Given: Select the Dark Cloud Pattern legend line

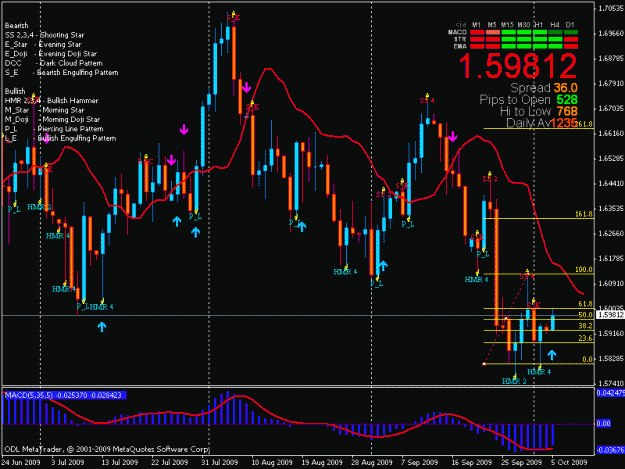Looking at the screenshot, I should (x=54, y=63).
